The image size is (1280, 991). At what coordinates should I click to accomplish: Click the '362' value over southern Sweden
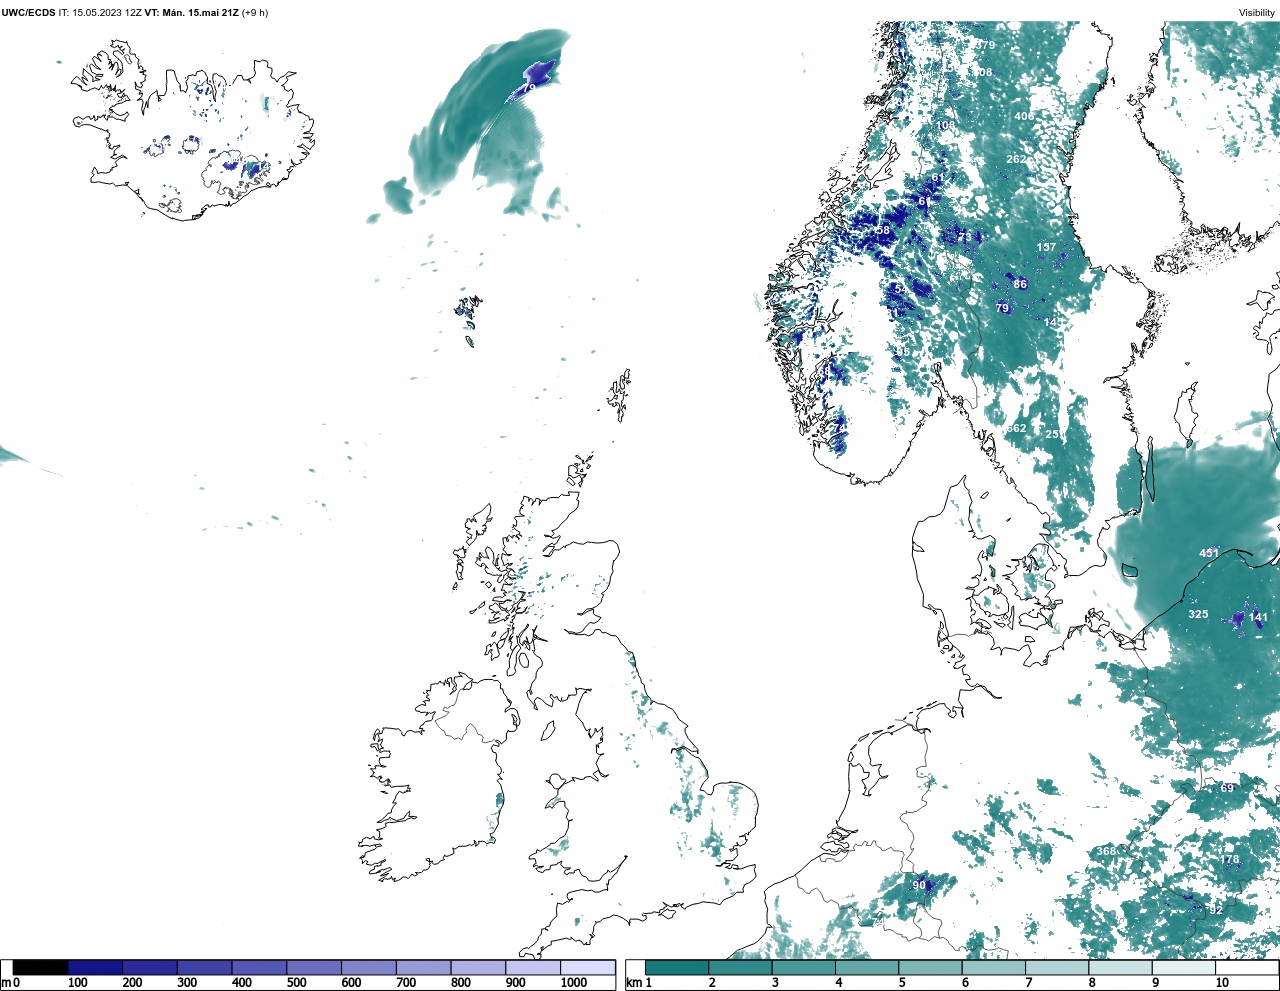[x=1016, y=428]
